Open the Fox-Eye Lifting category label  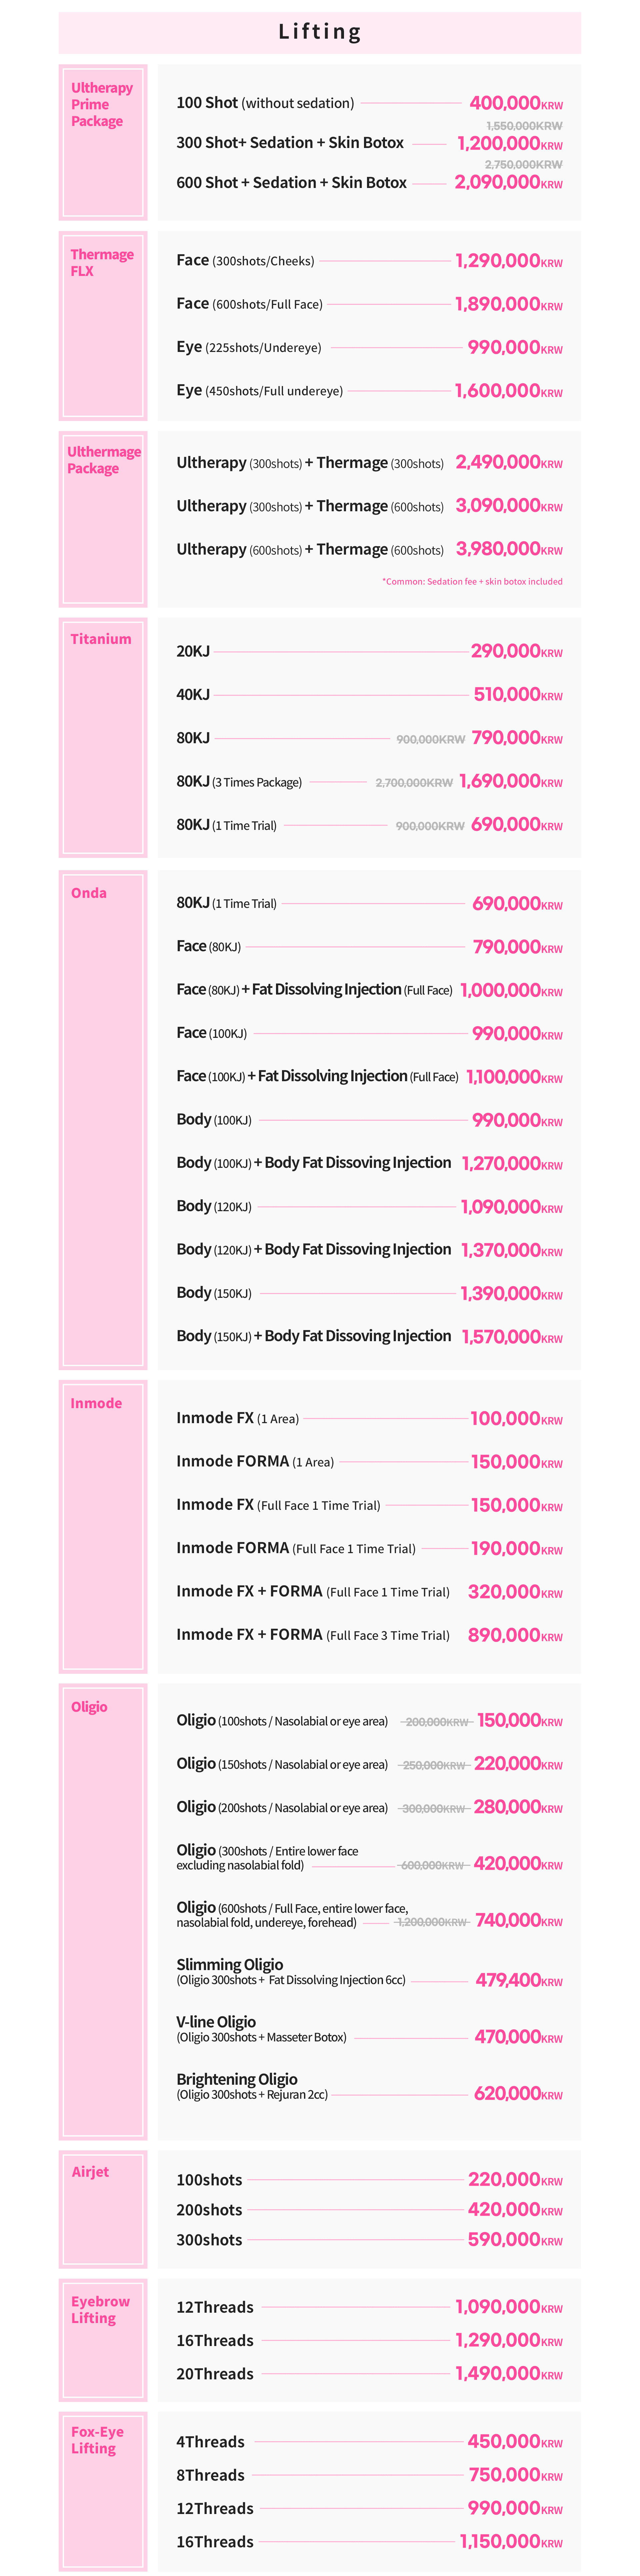tap(97, 2440)
